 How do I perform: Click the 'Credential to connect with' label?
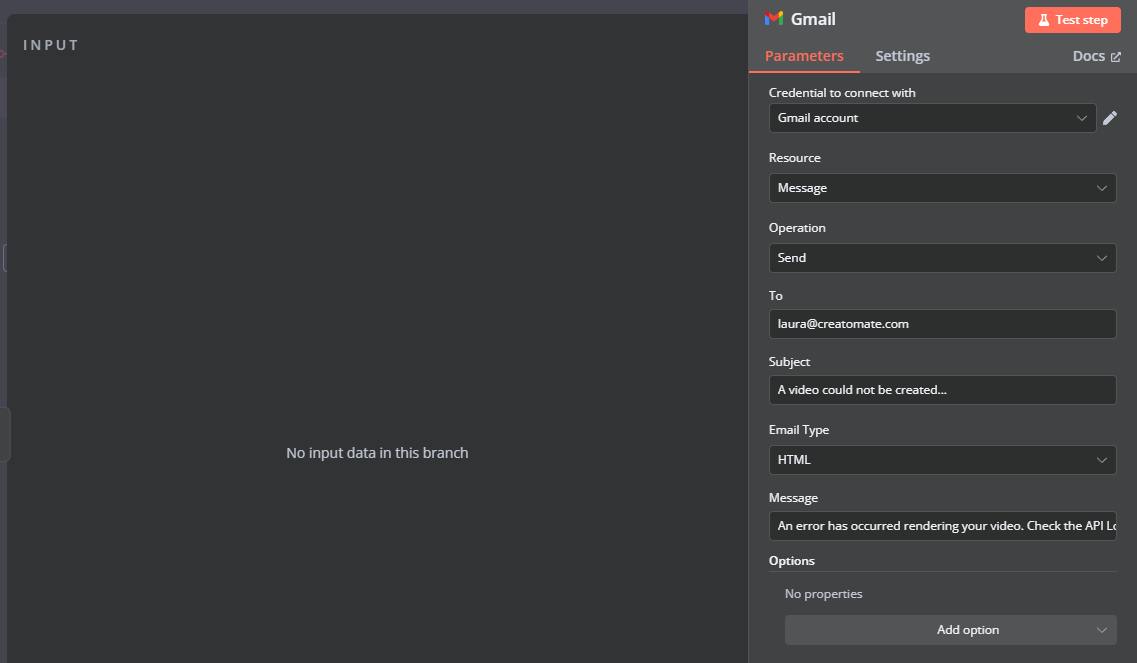[x=842, y=93]
